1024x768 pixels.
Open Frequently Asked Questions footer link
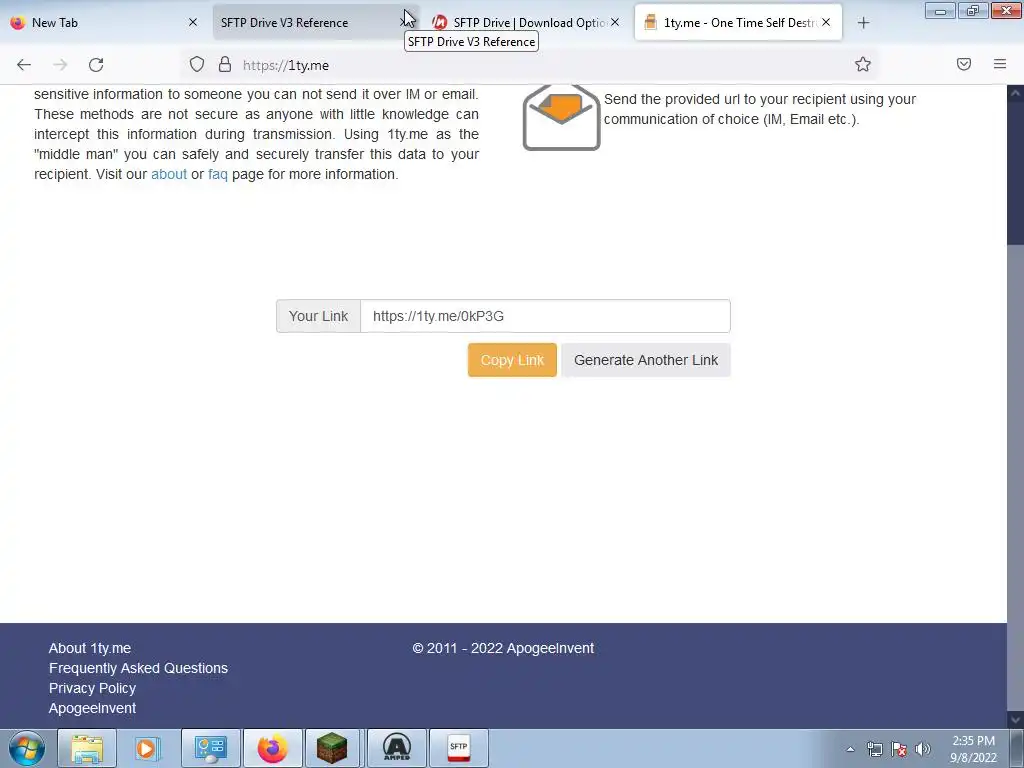point(138,668)
